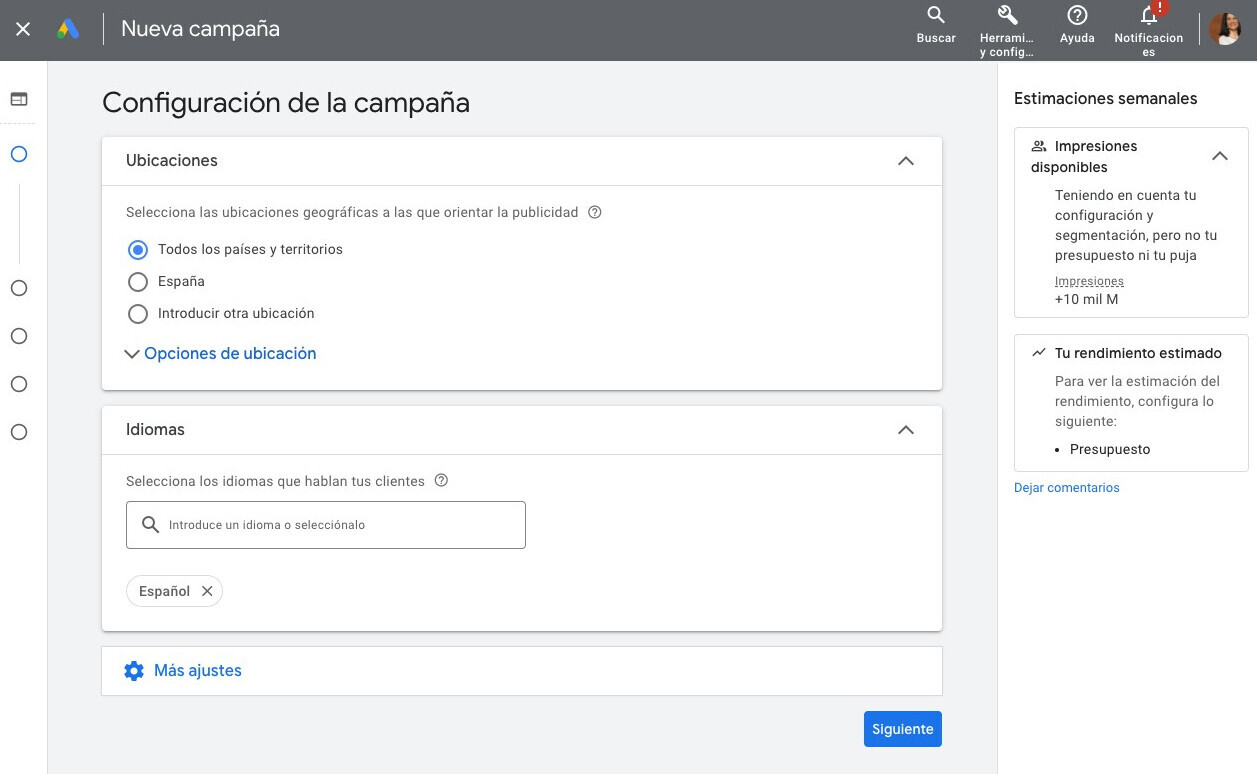The height and width of the screenshot is (774, 1257).
Task: Click the gear icon next to Más ajustes
Action: coord(134,670)
